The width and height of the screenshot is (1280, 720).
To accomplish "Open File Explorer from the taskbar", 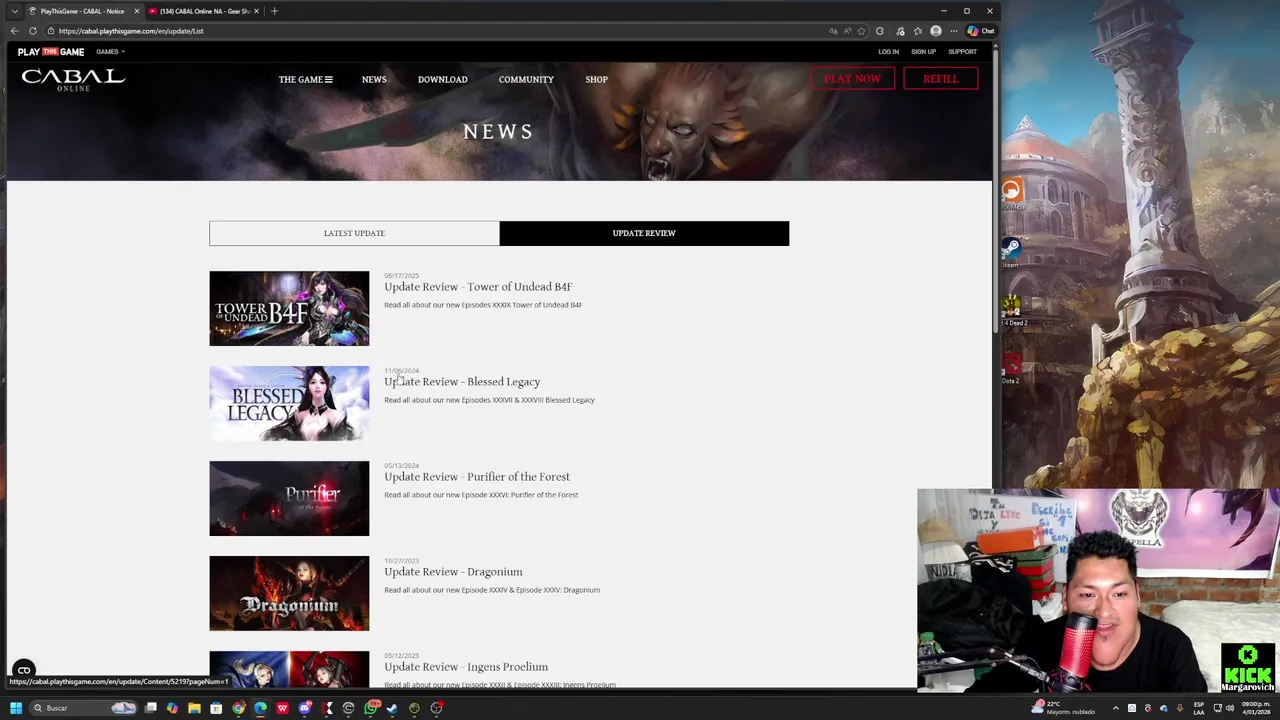I will pyautogui.click(x=194, y=708).
